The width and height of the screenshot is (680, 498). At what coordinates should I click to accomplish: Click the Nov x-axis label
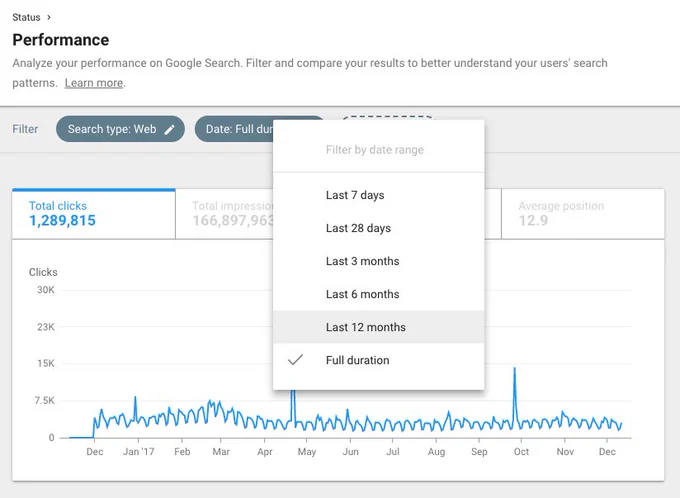(x=565, y=452)
